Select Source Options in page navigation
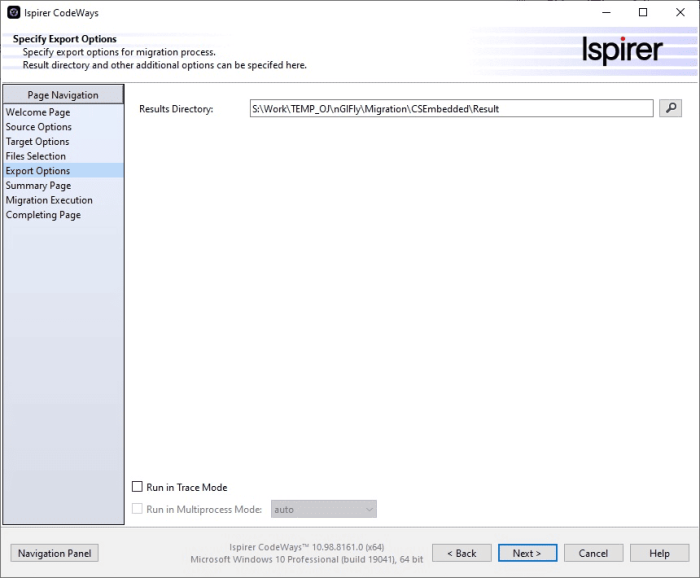 pyautogui.click(x=39, y=127)
